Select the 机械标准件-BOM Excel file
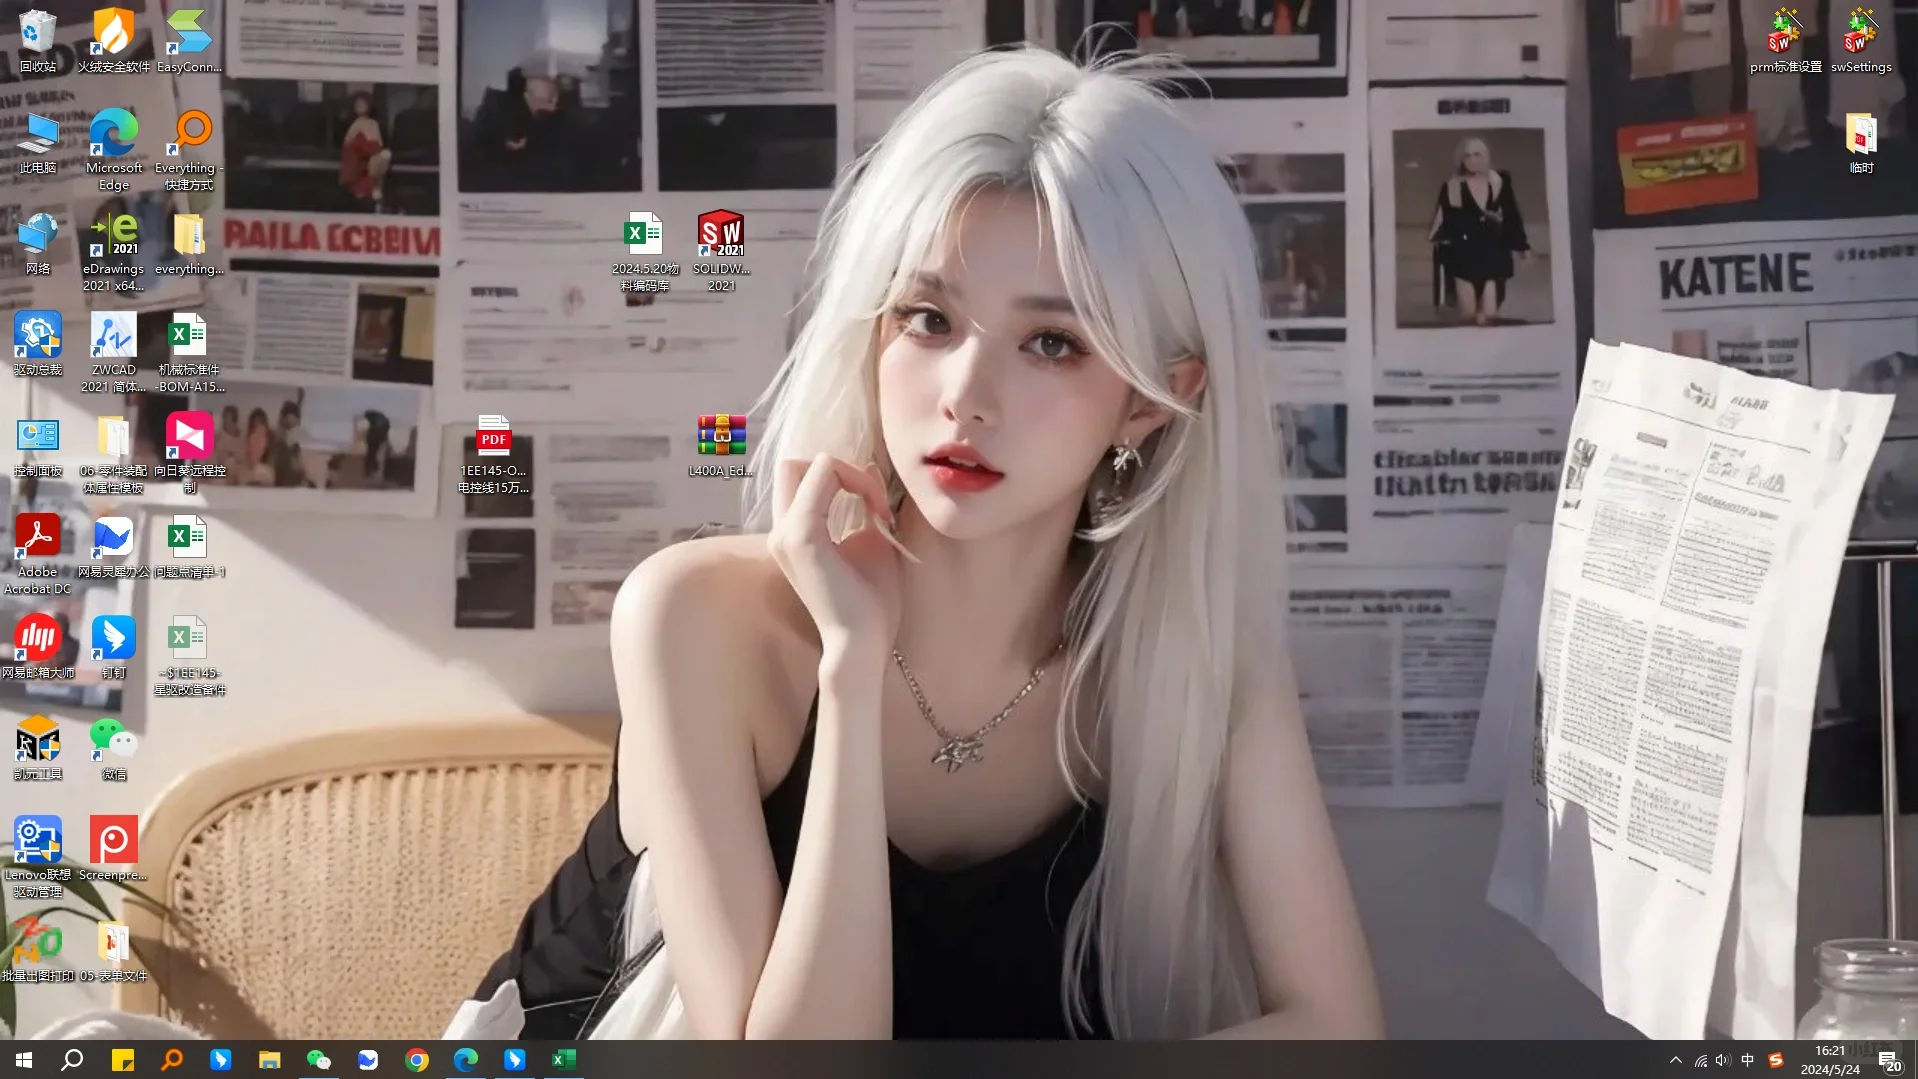The width and height of the screenshot is (1918, 1079). [189, 352]
